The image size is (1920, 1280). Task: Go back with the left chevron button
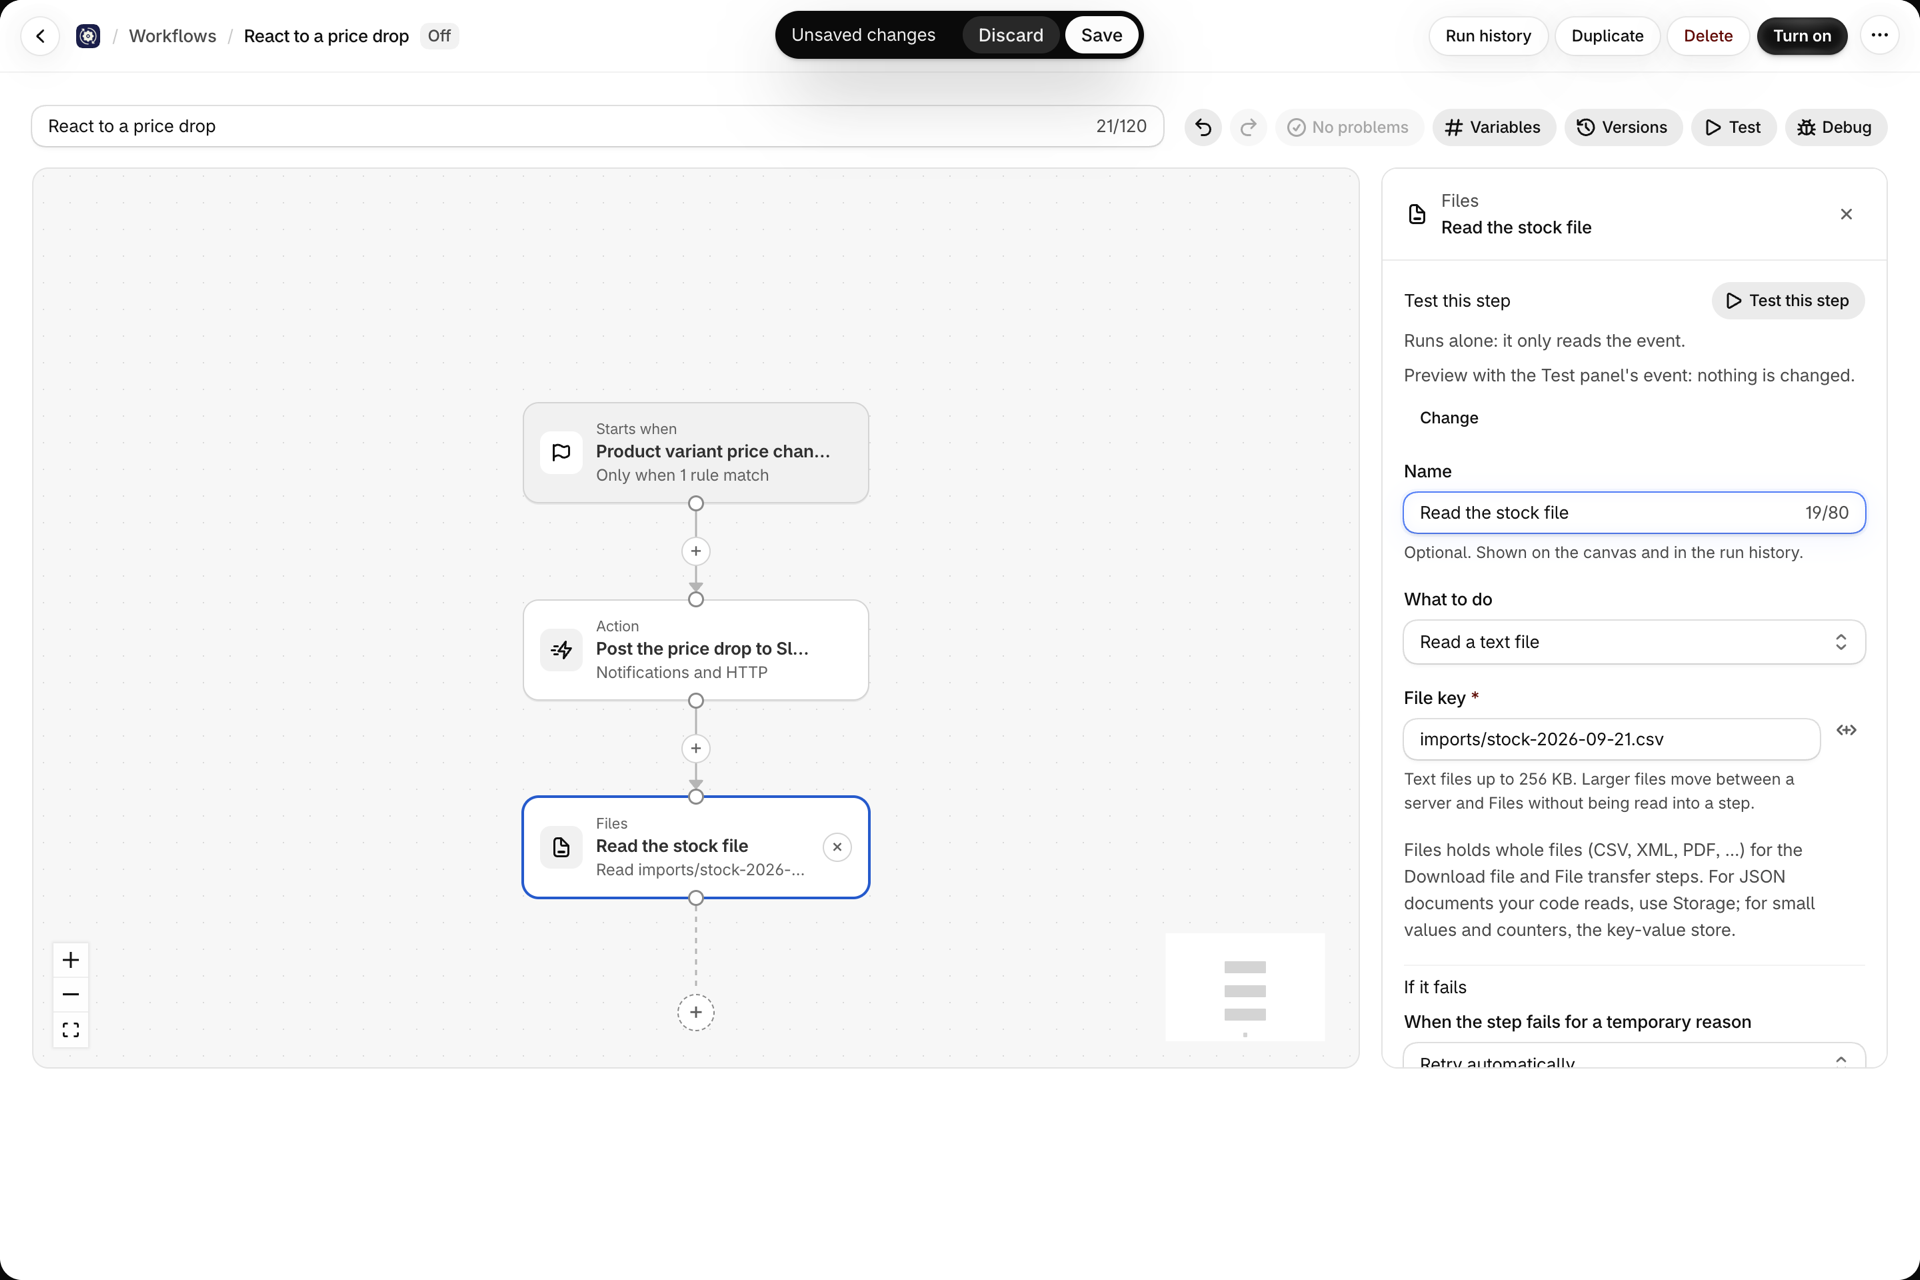(40, 36)
